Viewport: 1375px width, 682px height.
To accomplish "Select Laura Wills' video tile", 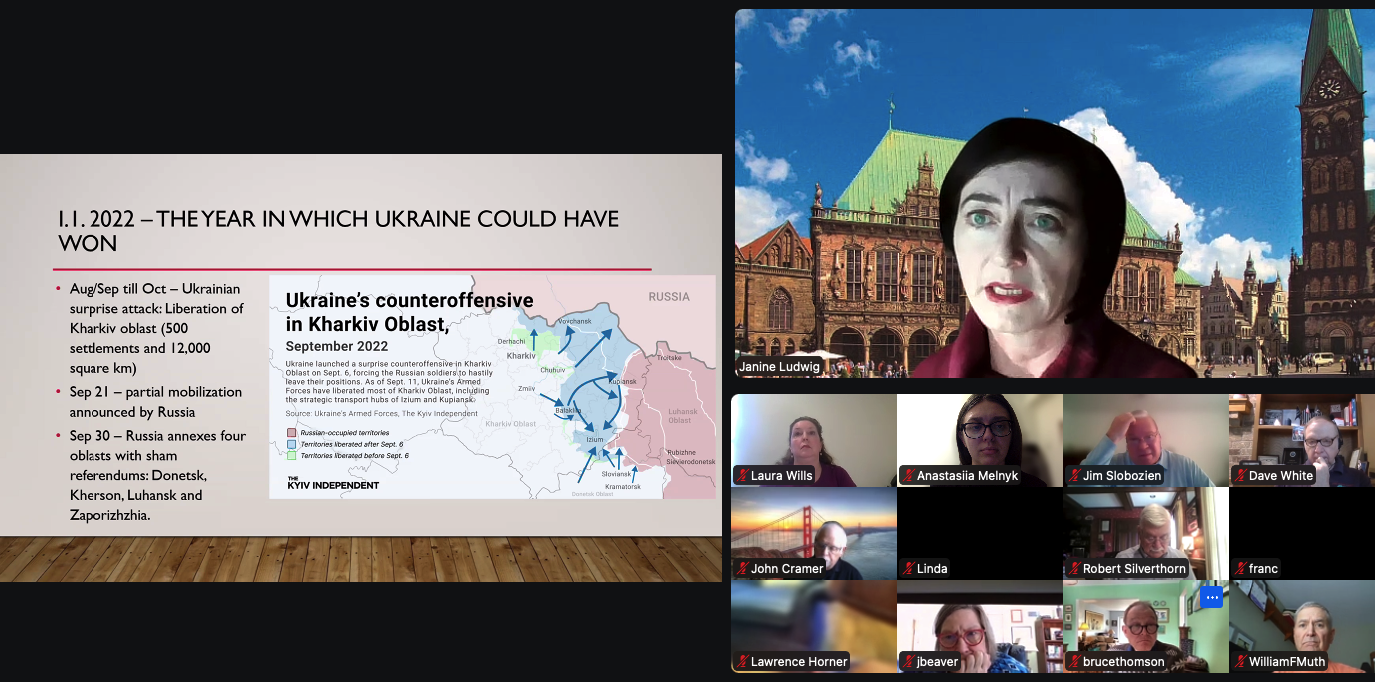I will (814, 440).
